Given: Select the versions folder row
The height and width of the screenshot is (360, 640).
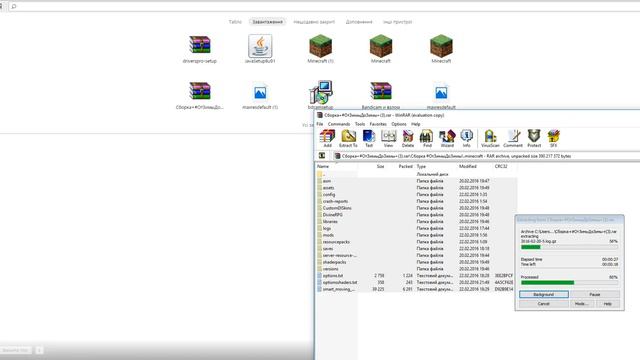Looking at the screenshot, I should 416,269.
